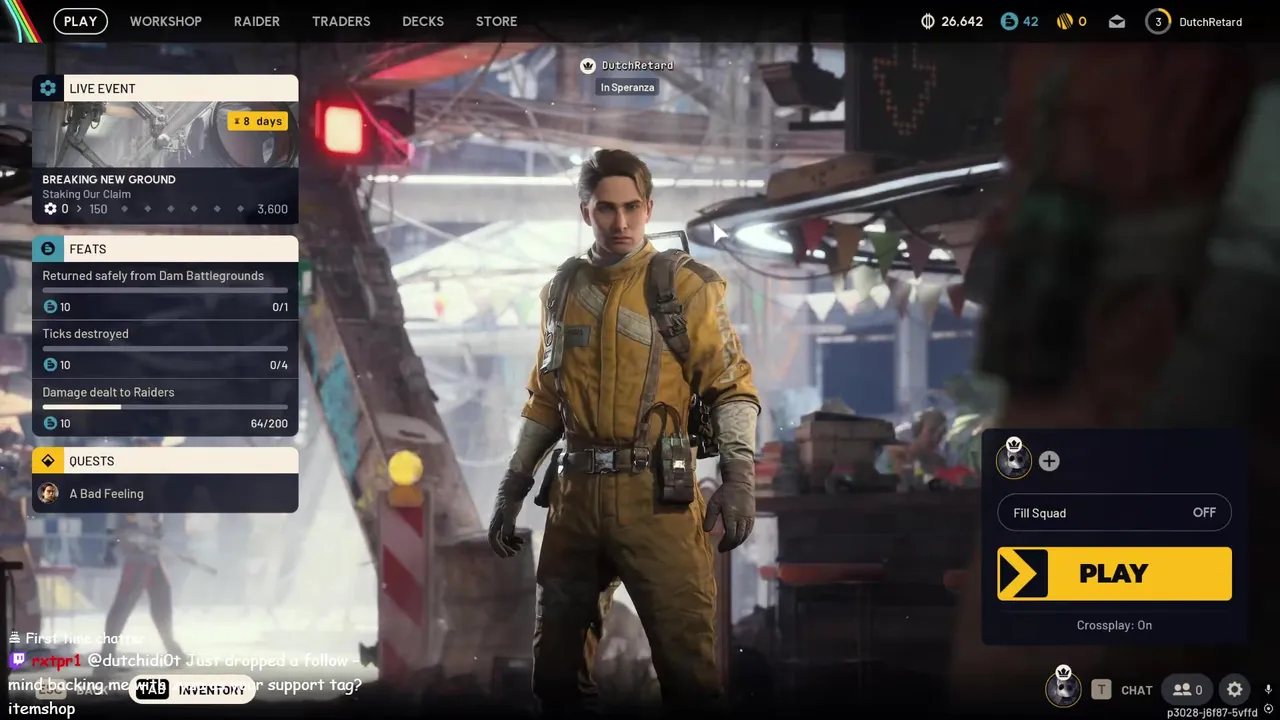1280x720 pixels.
Task: Click the Quests panel diamond icon
Action: click(x=48, y=461)
